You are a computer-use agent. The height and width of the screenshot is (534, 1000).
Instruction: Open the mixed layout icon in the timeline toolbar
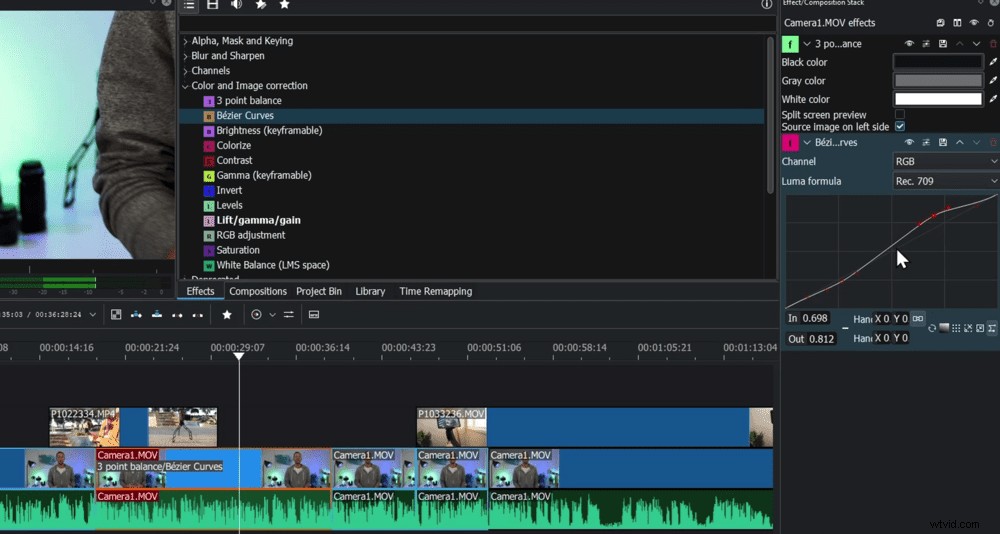(x=115, y=315)
